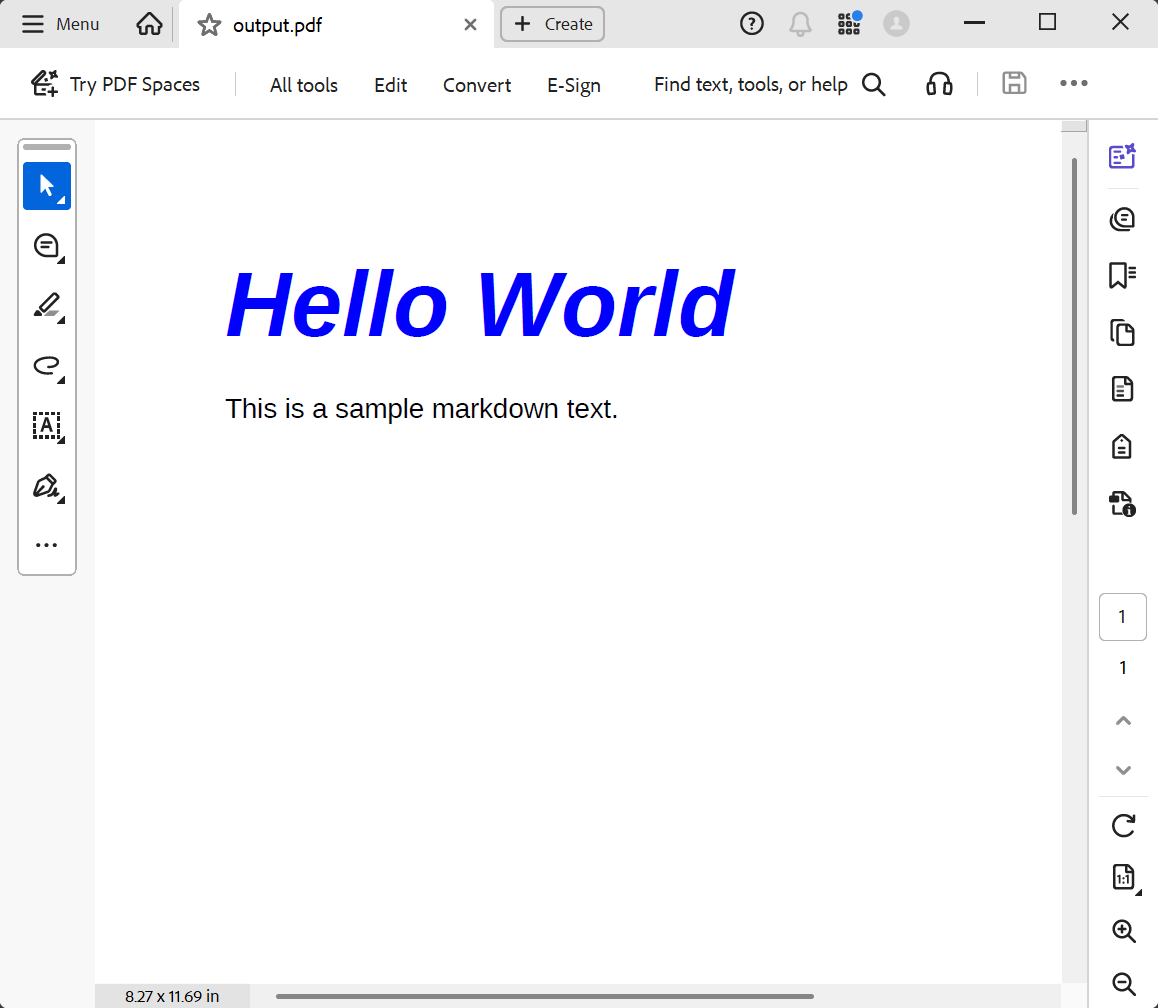Click the Create button
Image resolution: width=1158 pixels, height=1008 pixels.
click(553, 24)
